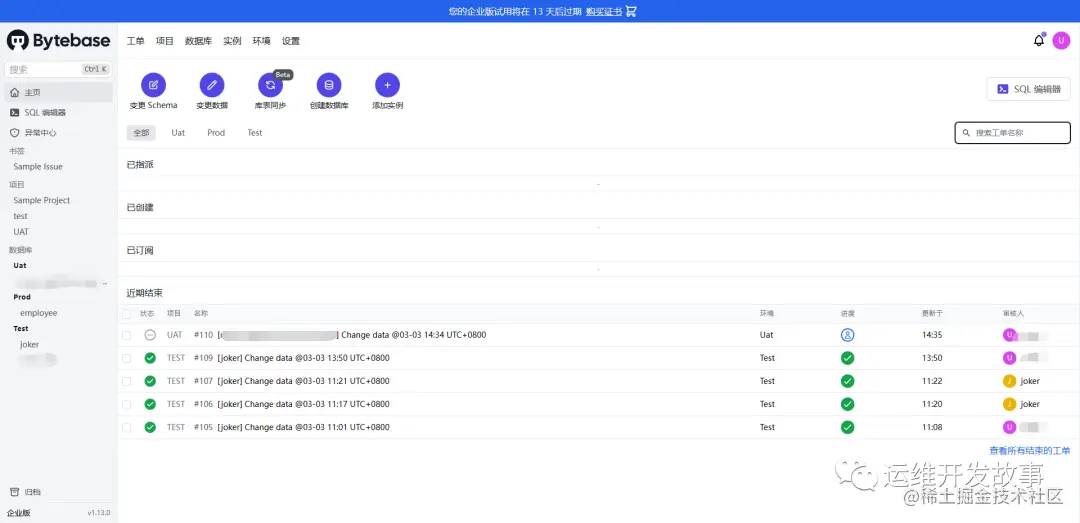Select the Prod environment tab
This screenshot has width=1080, height=523.
[x=216, y=132]
